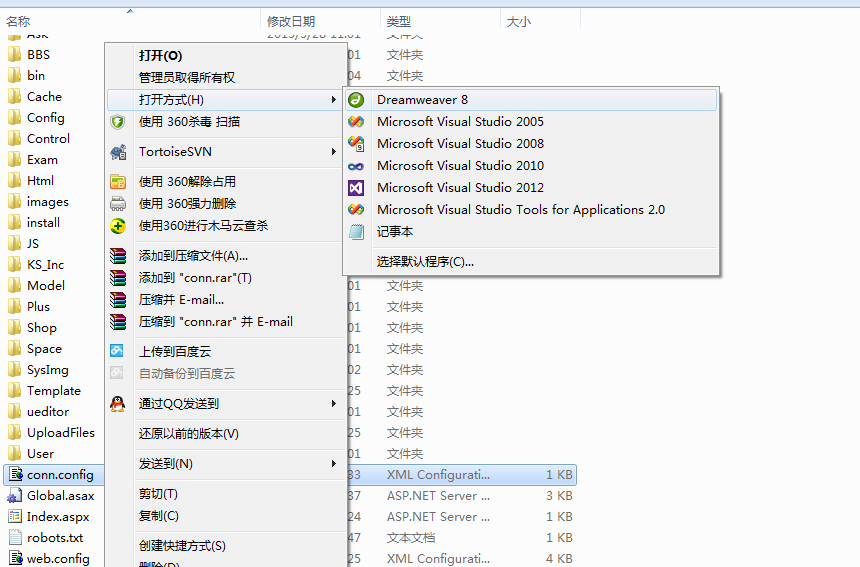
Task: Select 剪切(T) from context menu
Action: [226, 494]
